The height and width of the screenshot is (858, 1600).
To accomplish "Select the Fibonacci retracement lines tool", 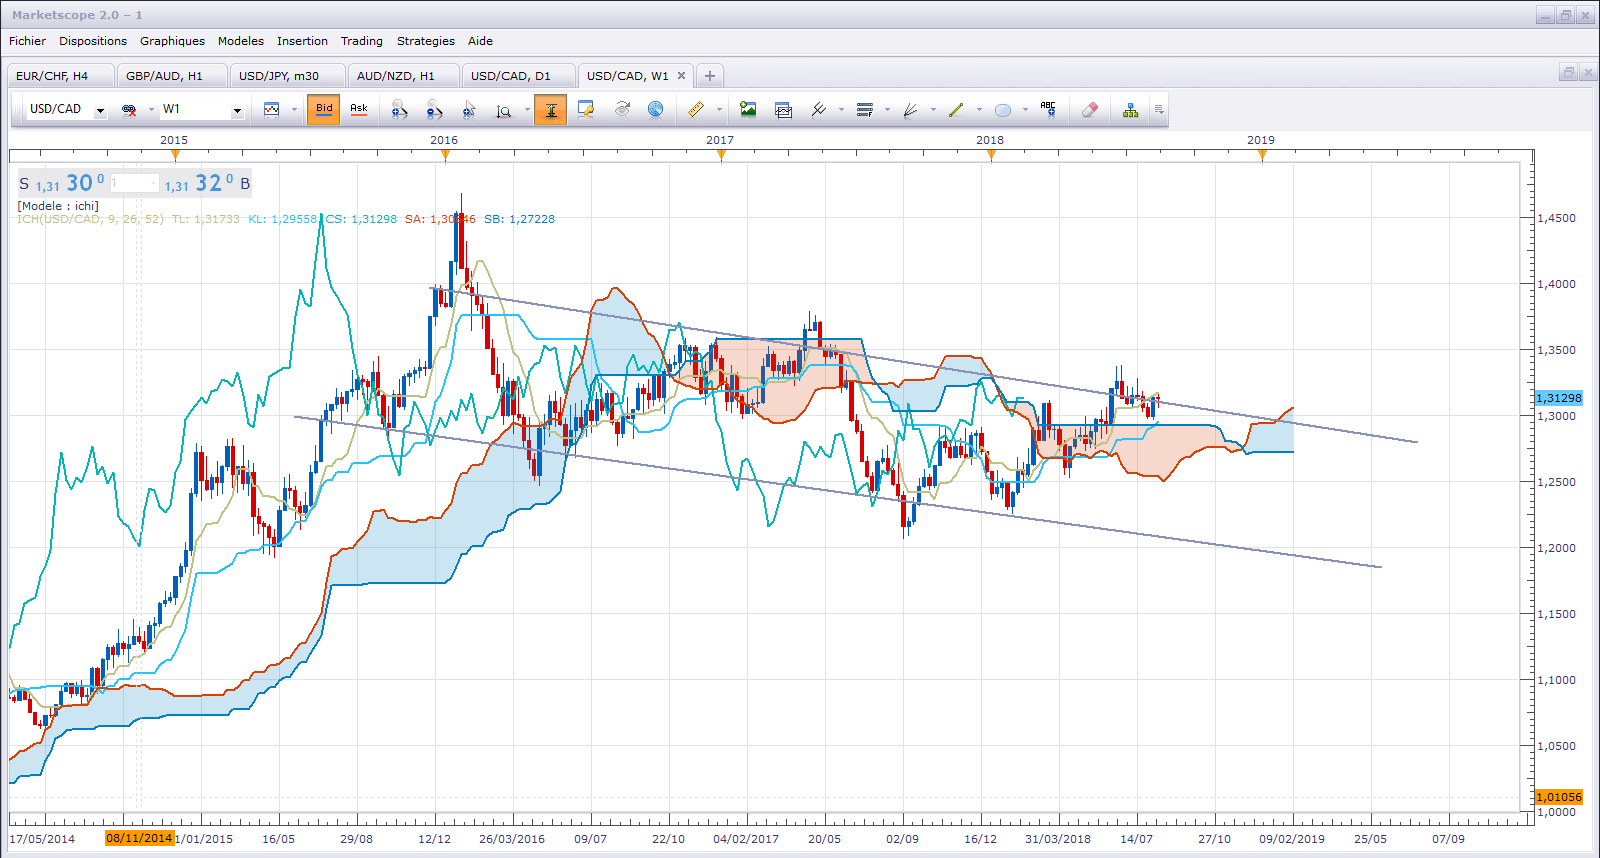I will click(x=865, y=110).
